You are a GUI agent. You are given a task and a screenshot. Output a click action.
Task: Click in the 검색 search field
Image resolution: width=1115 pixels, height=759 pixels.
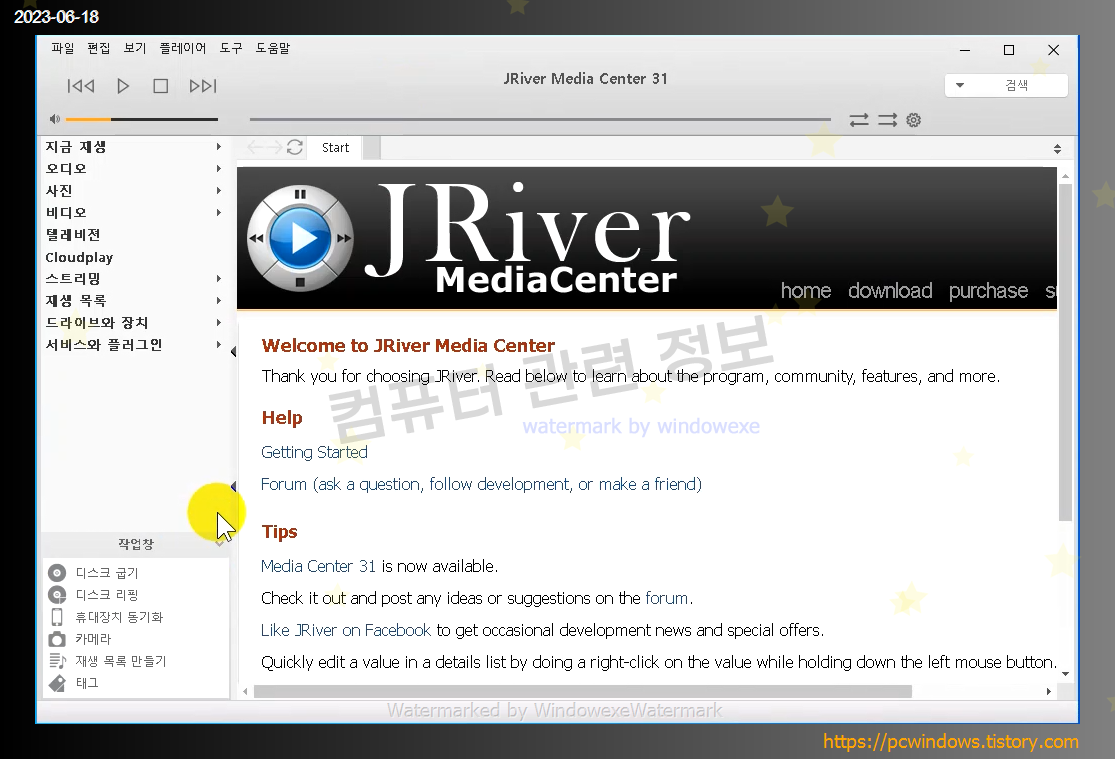1018,85
